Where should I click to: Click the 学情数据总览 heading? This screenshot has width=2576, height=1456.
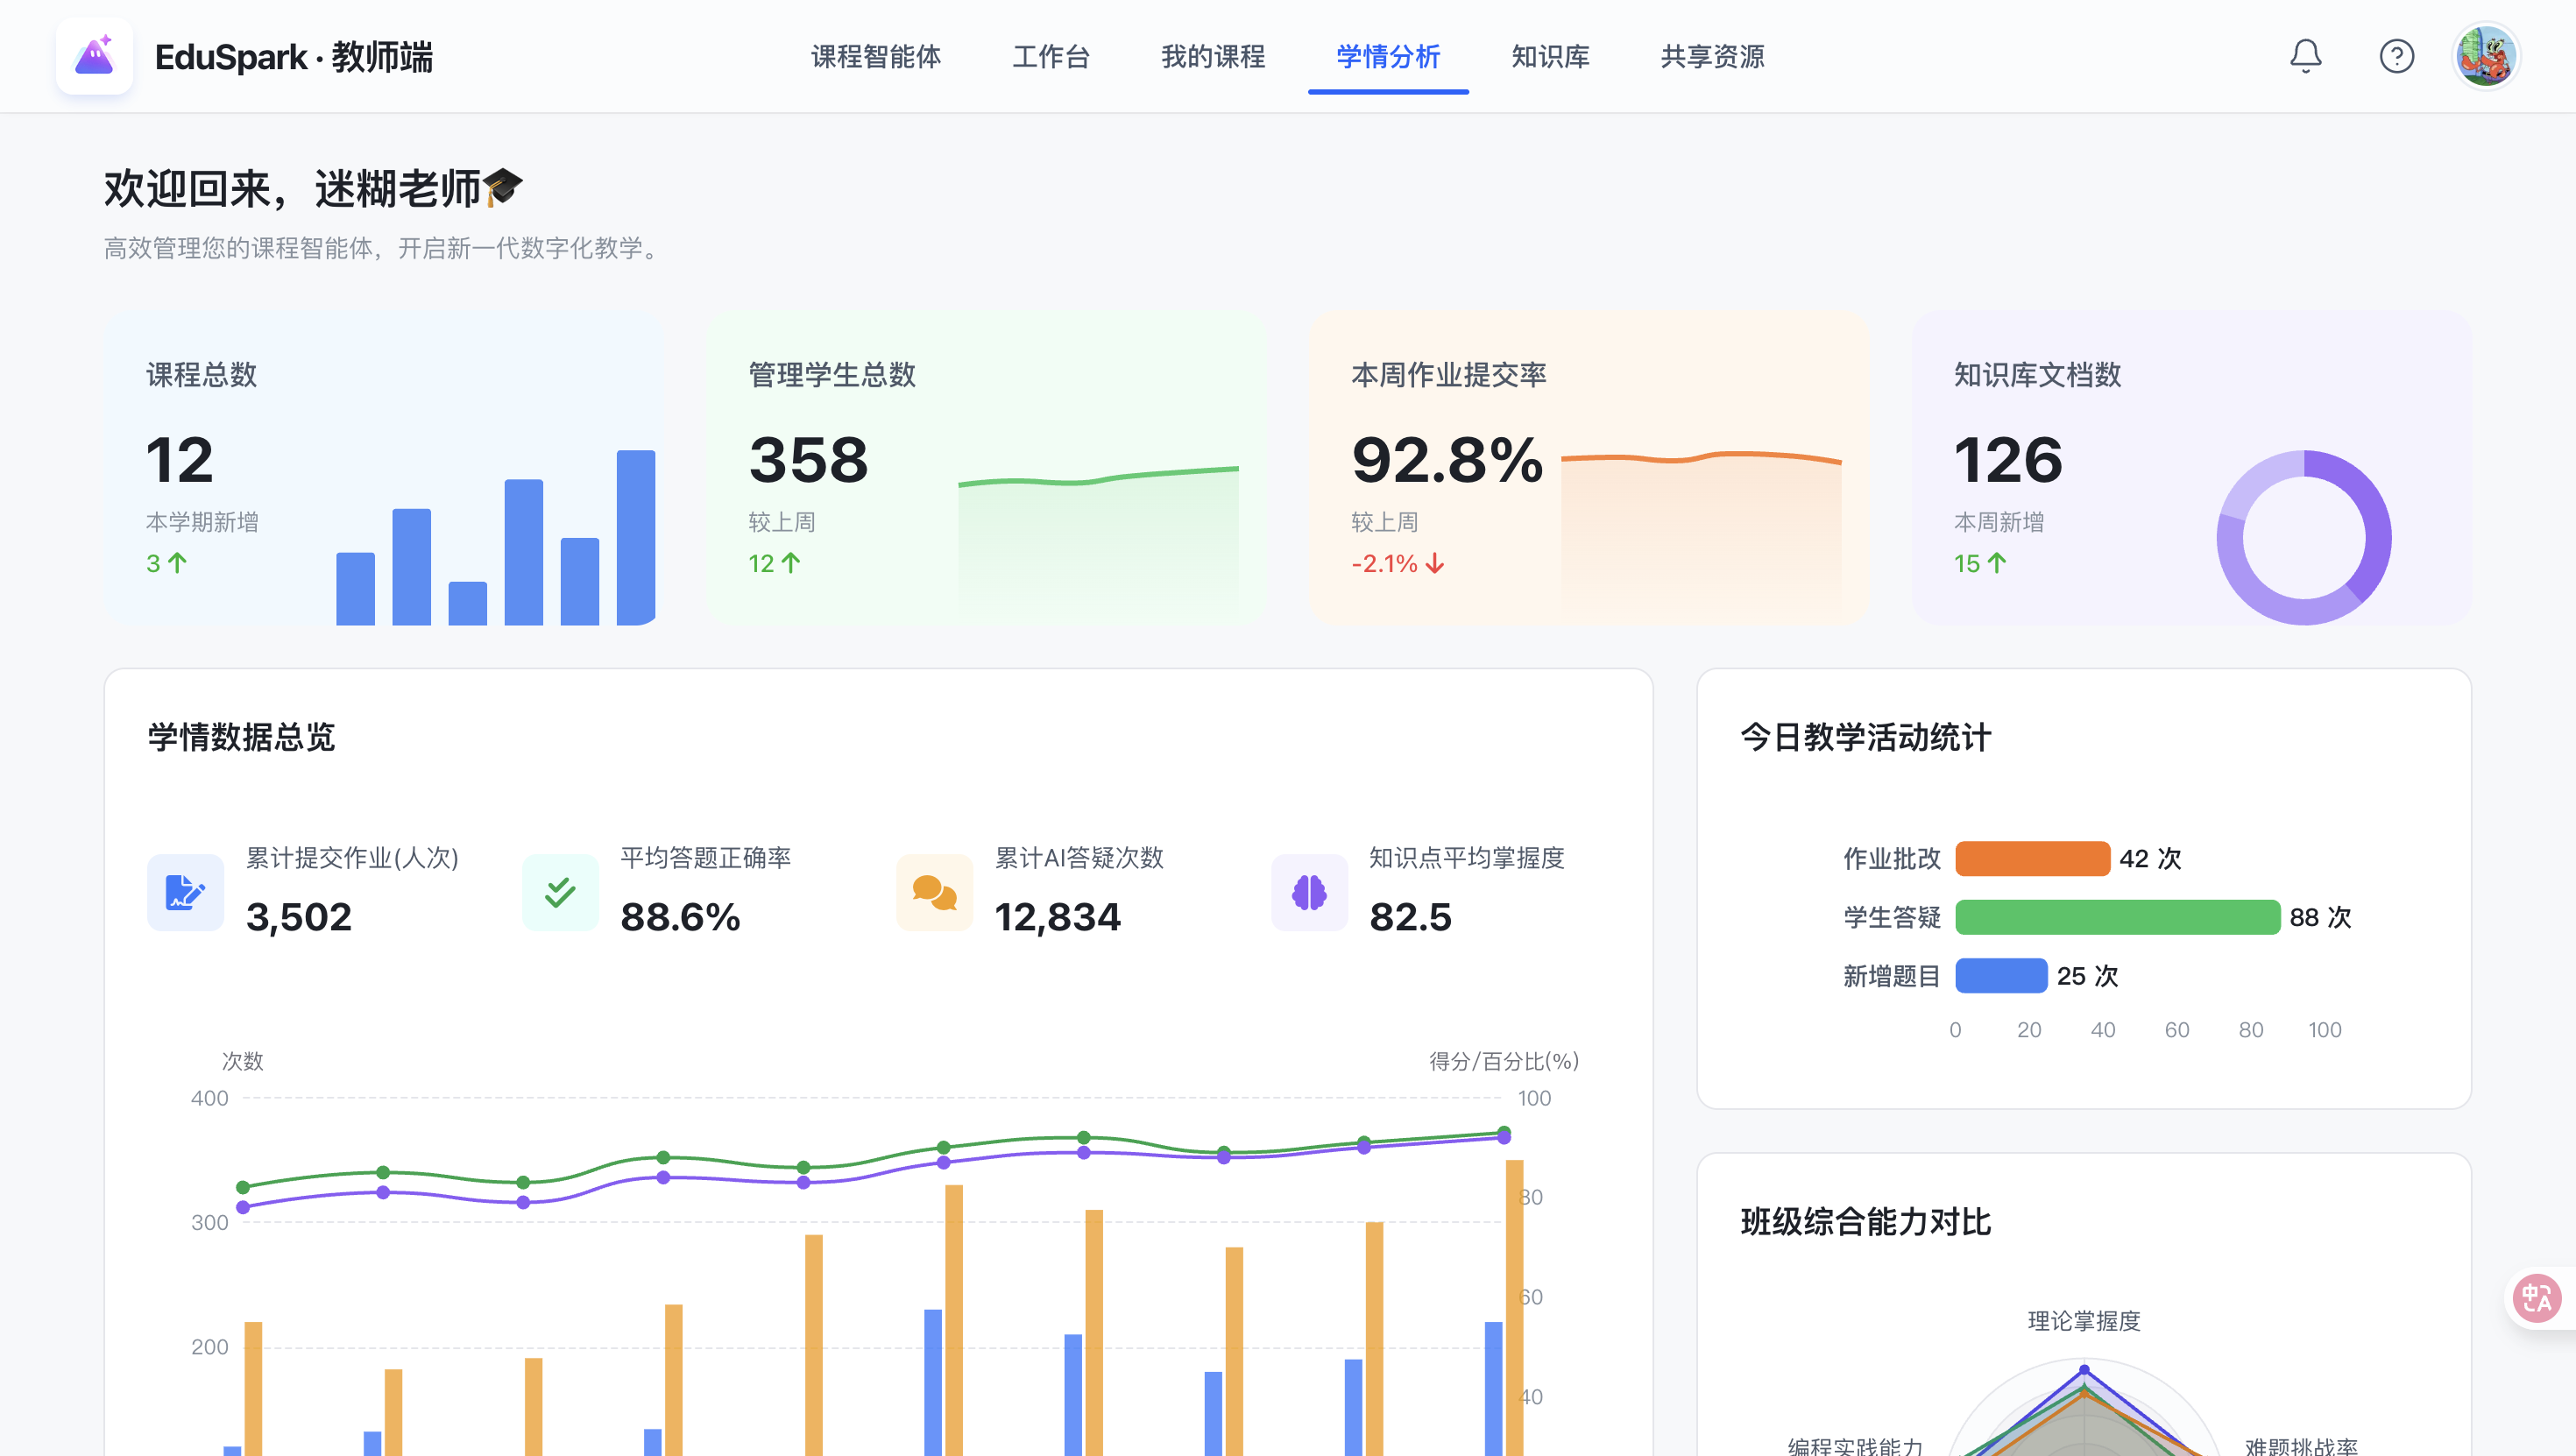point(241,737)
